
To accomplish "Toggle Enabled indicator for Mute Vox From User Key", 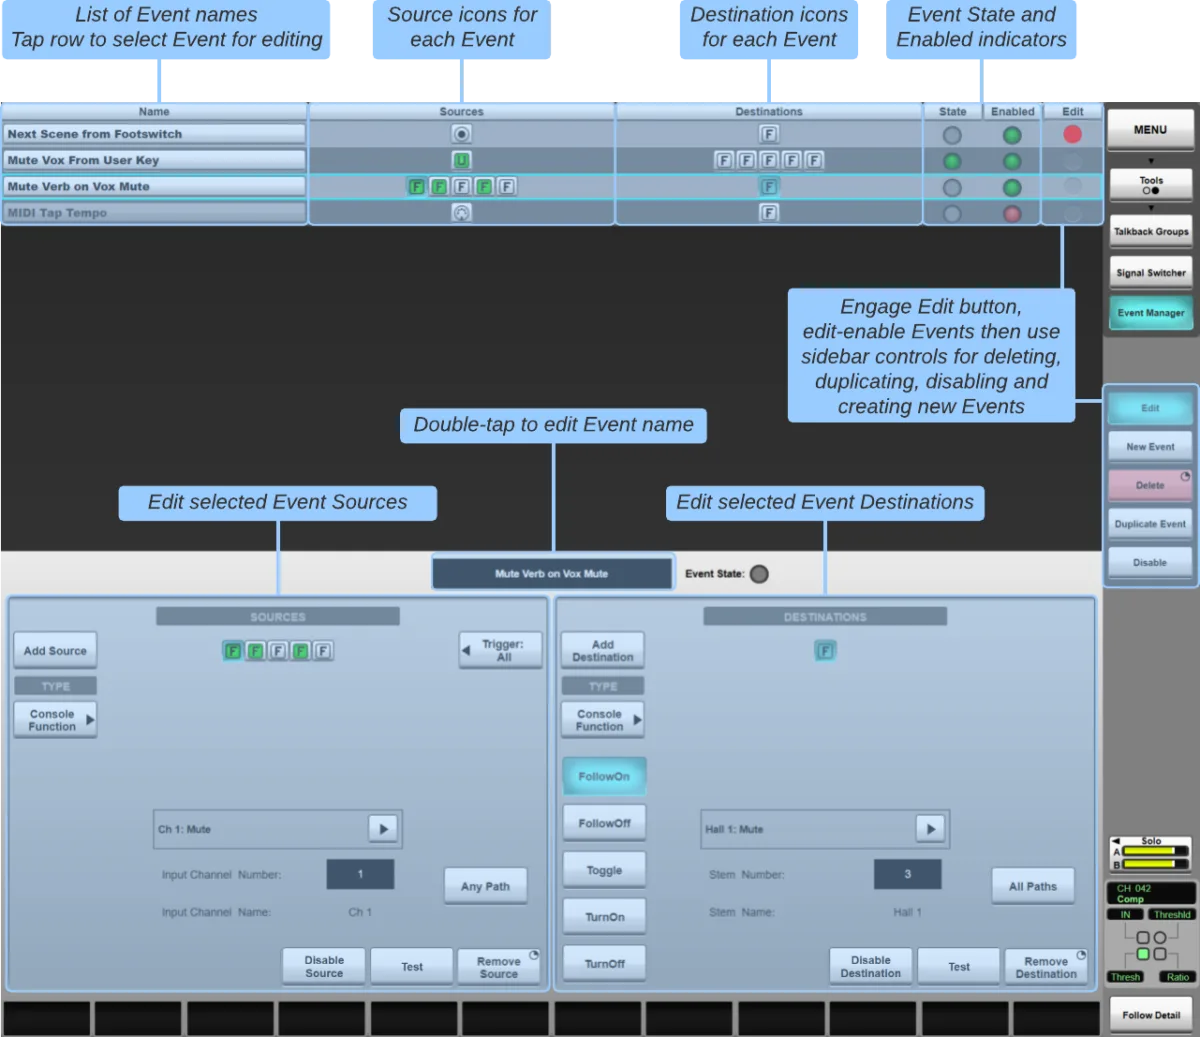I will click(1012, 161).
